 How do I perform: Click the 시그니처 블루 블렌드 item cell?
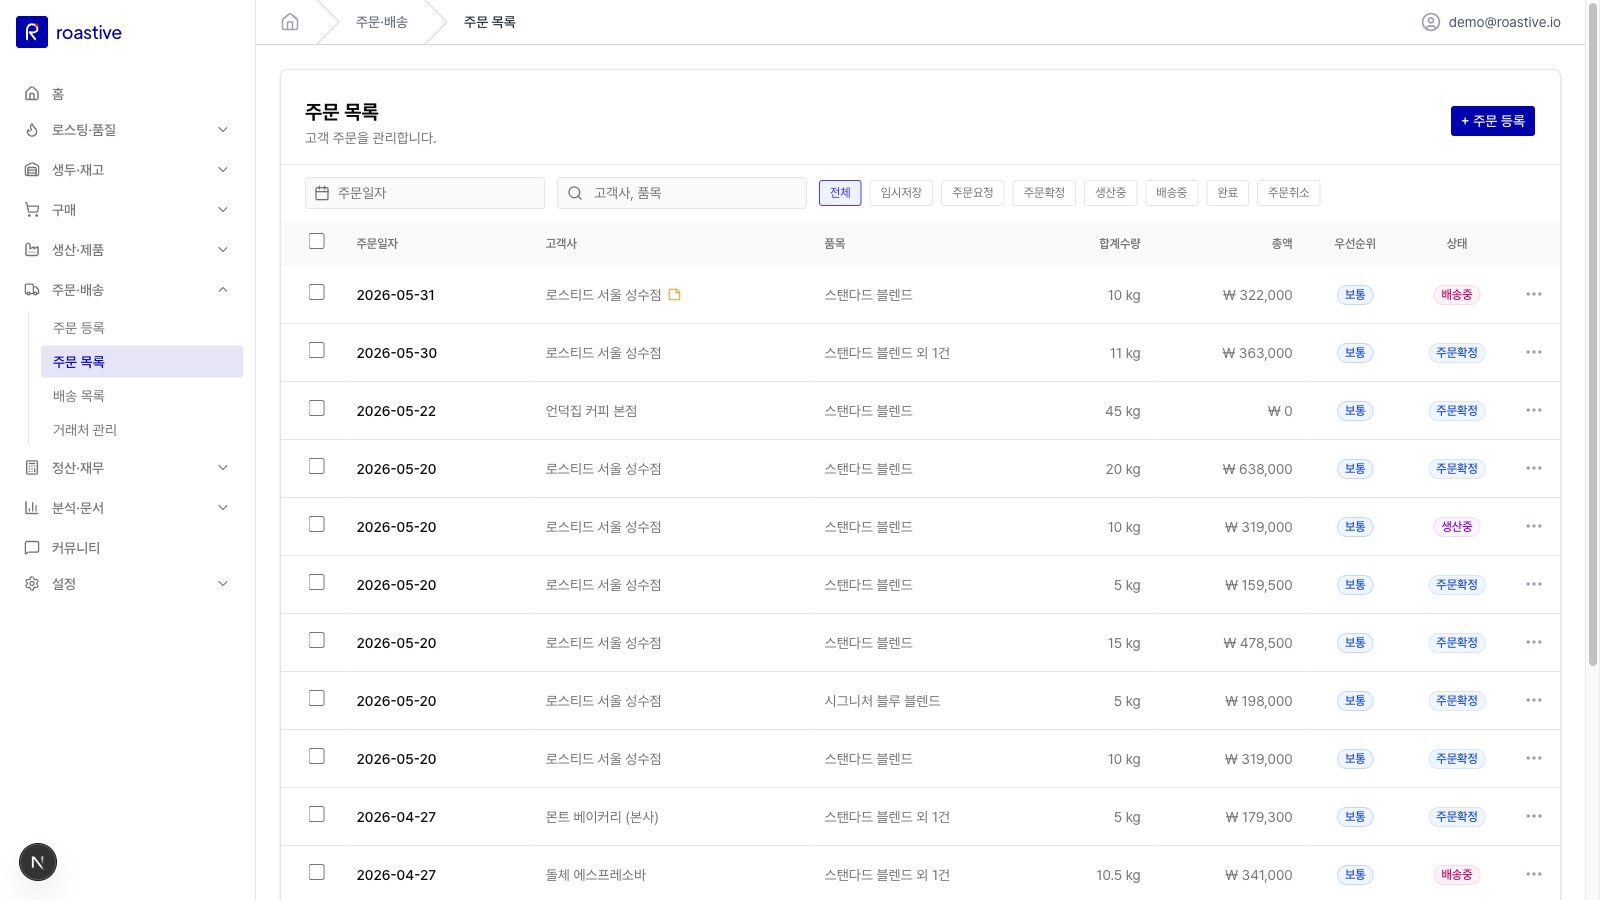882,701
